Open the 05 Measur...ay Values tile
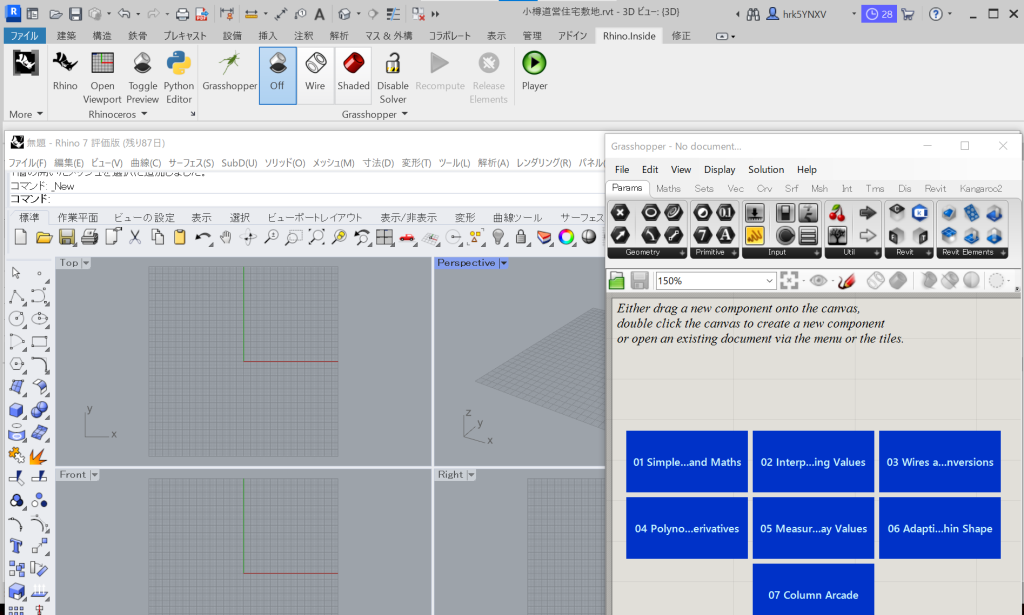 pyautogui.click(x=813, y=528)
